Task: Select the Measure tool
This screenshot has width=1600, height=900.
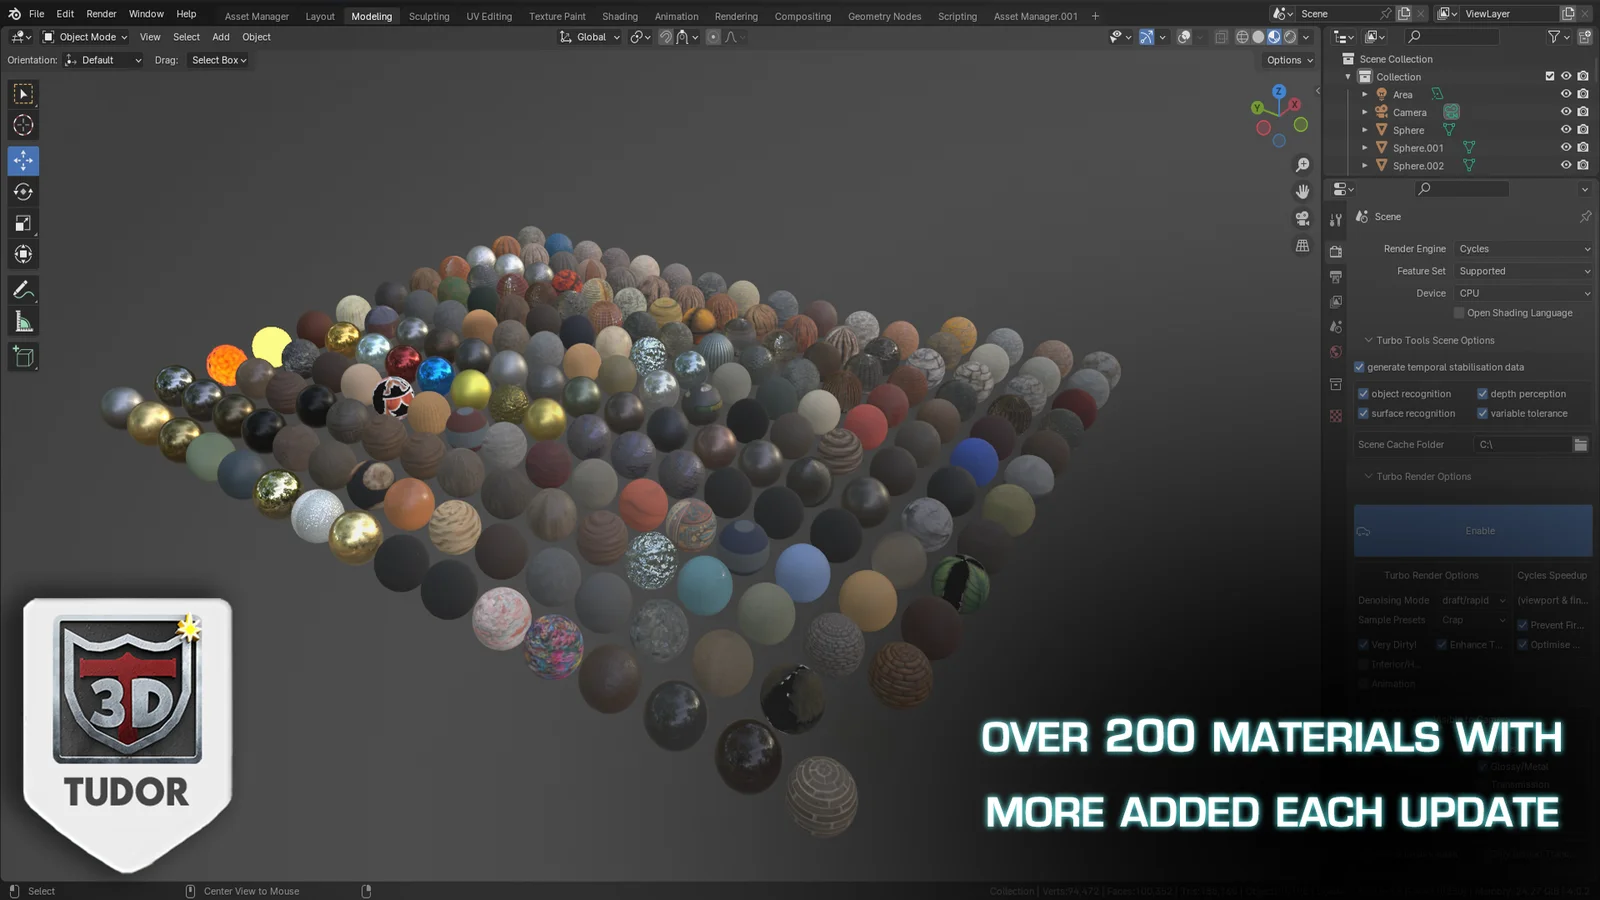Action: pos(22,321)
